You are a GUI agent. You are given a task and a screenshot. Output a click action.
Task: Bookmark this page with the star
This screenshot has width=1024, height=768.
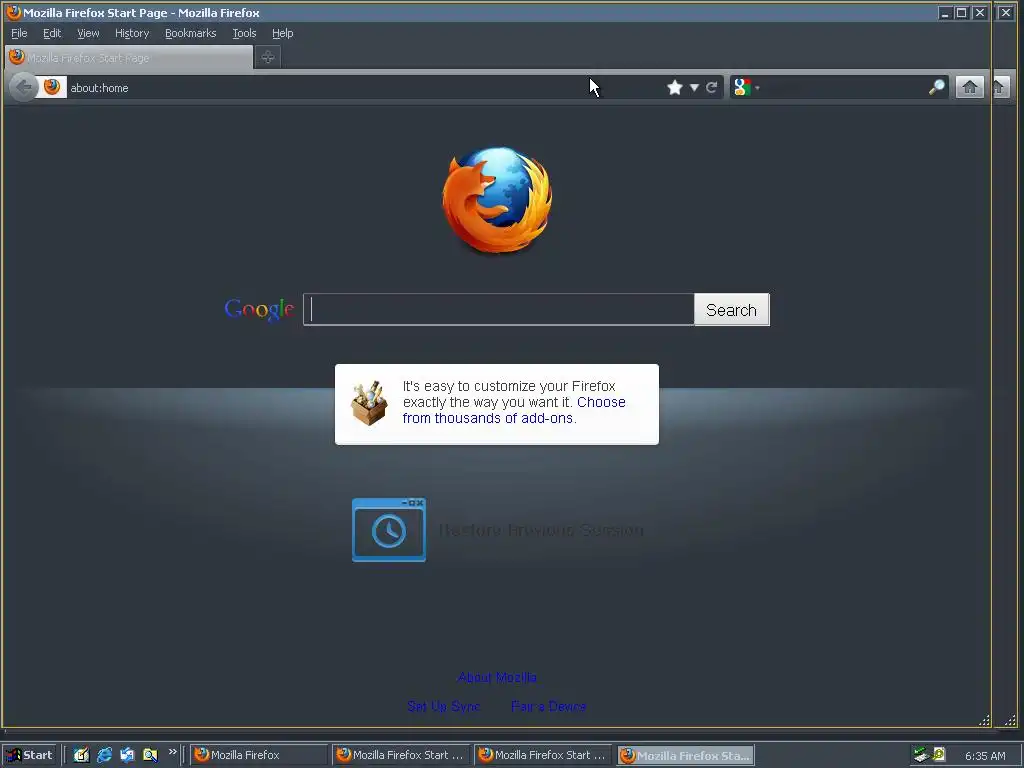675,88
